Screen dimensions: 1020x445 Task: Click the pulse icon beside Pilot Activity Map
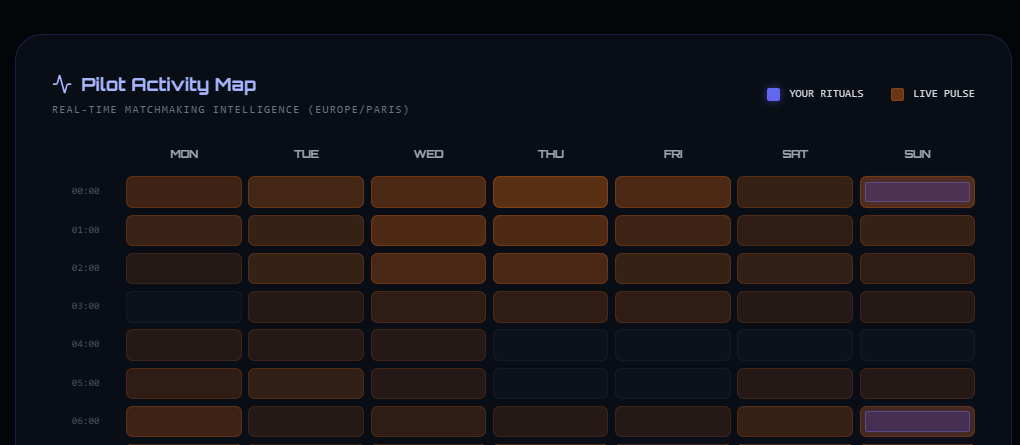click(62, 84)
